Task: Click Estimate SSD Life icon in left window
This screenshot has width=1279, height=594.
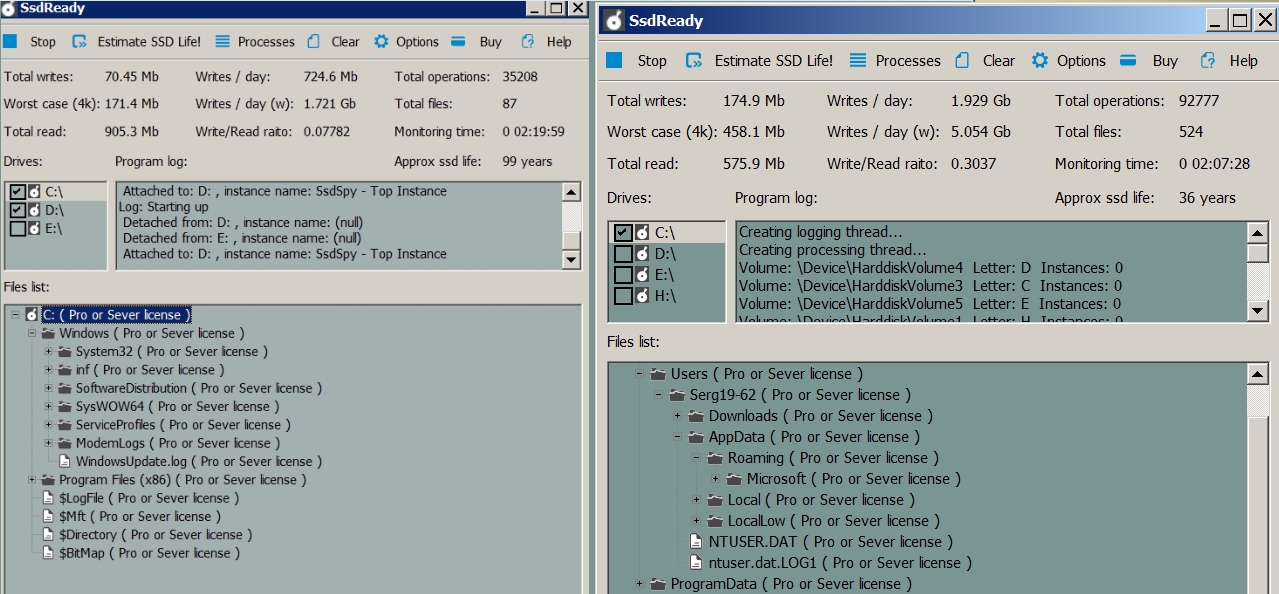Action: point(77,42)
